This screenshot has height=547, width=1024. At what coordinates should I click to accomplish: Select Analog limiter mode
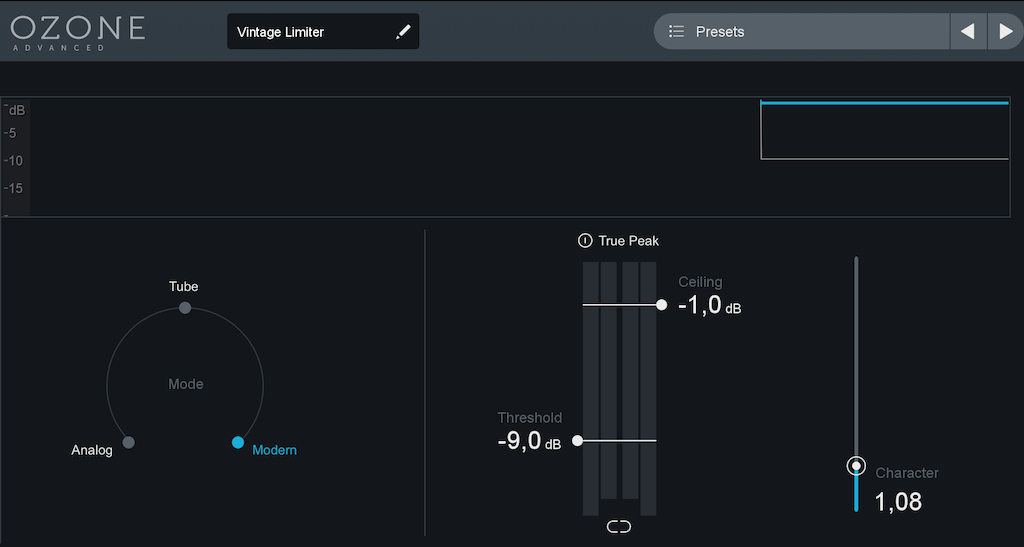coord(128,442)
